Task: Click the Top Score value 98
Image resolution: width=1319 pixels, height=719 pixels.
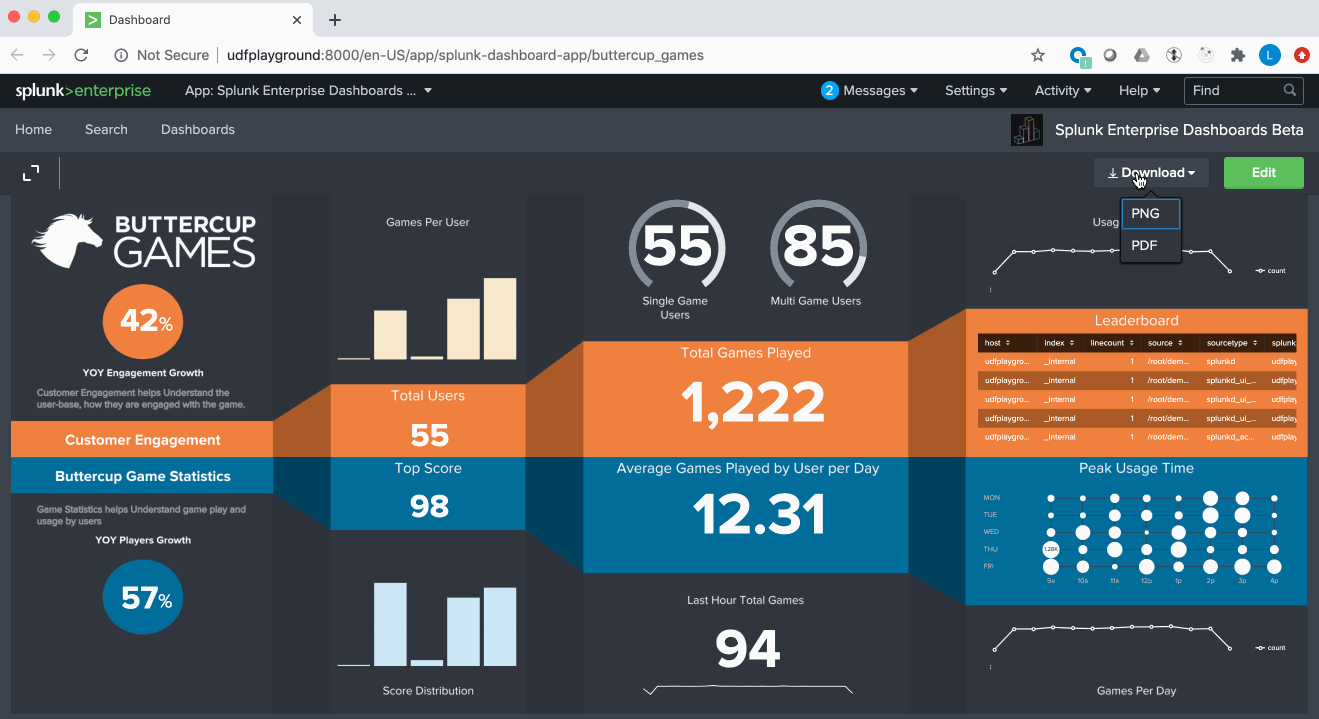Action: (x=429, y=506)
